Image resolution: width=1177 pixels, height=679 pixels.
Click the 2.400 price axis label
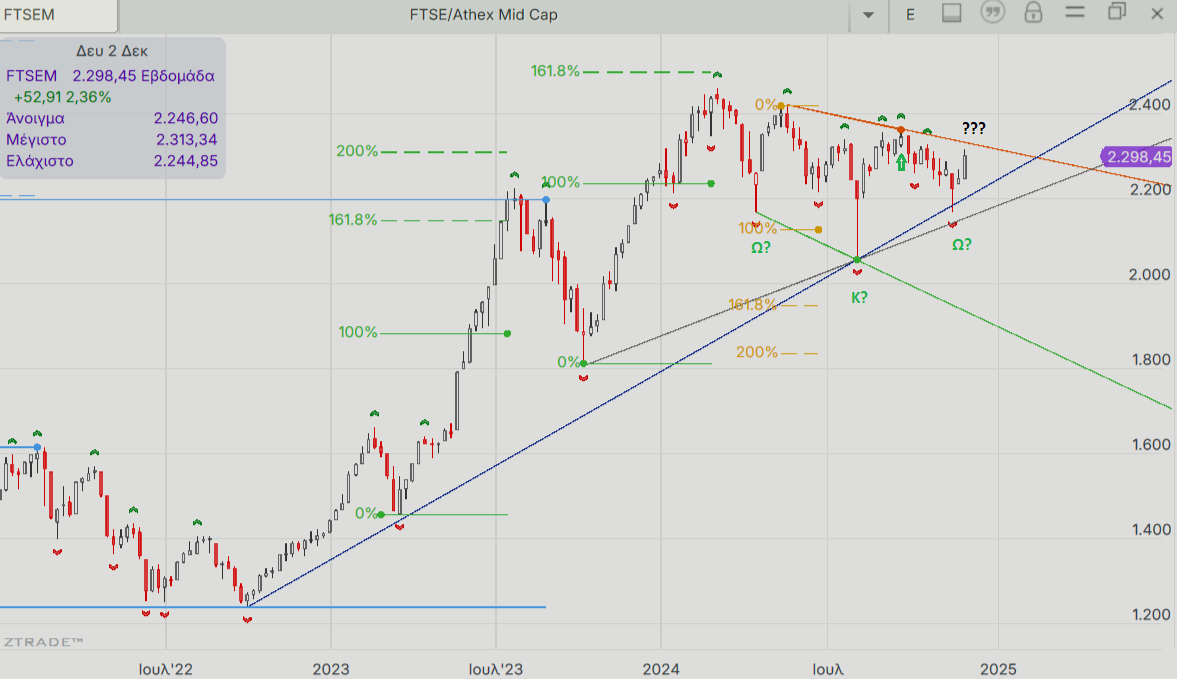[x=1150, y=104]
